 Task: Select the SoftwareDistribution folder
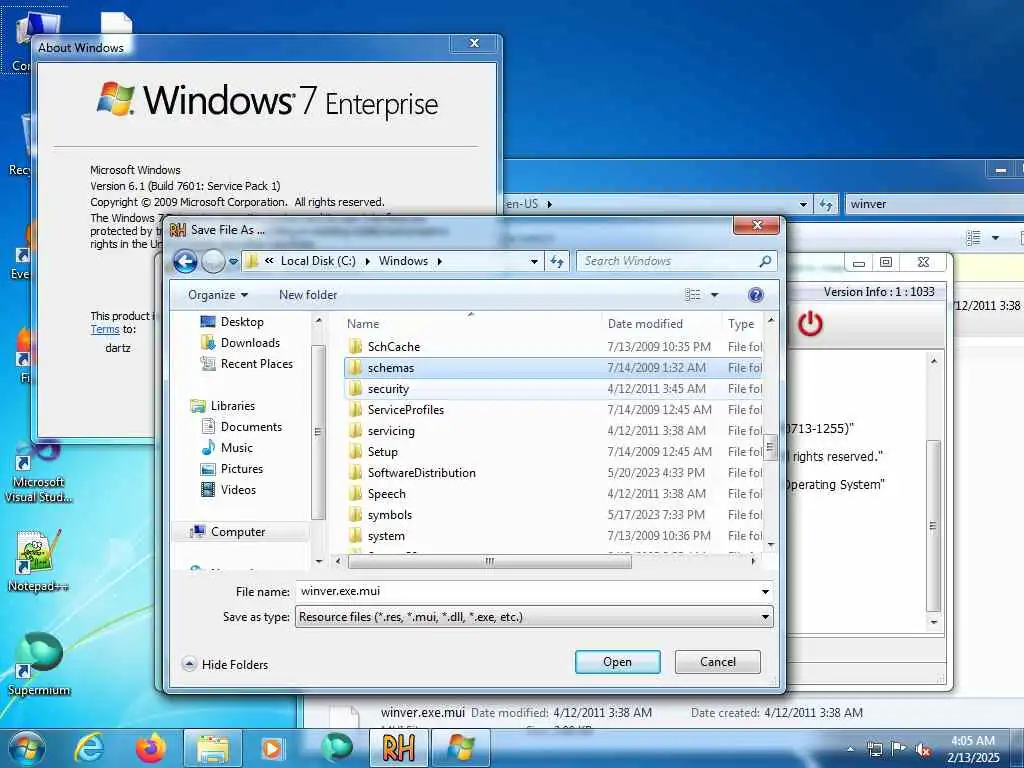pyautogui.click(x=552, y=473)
